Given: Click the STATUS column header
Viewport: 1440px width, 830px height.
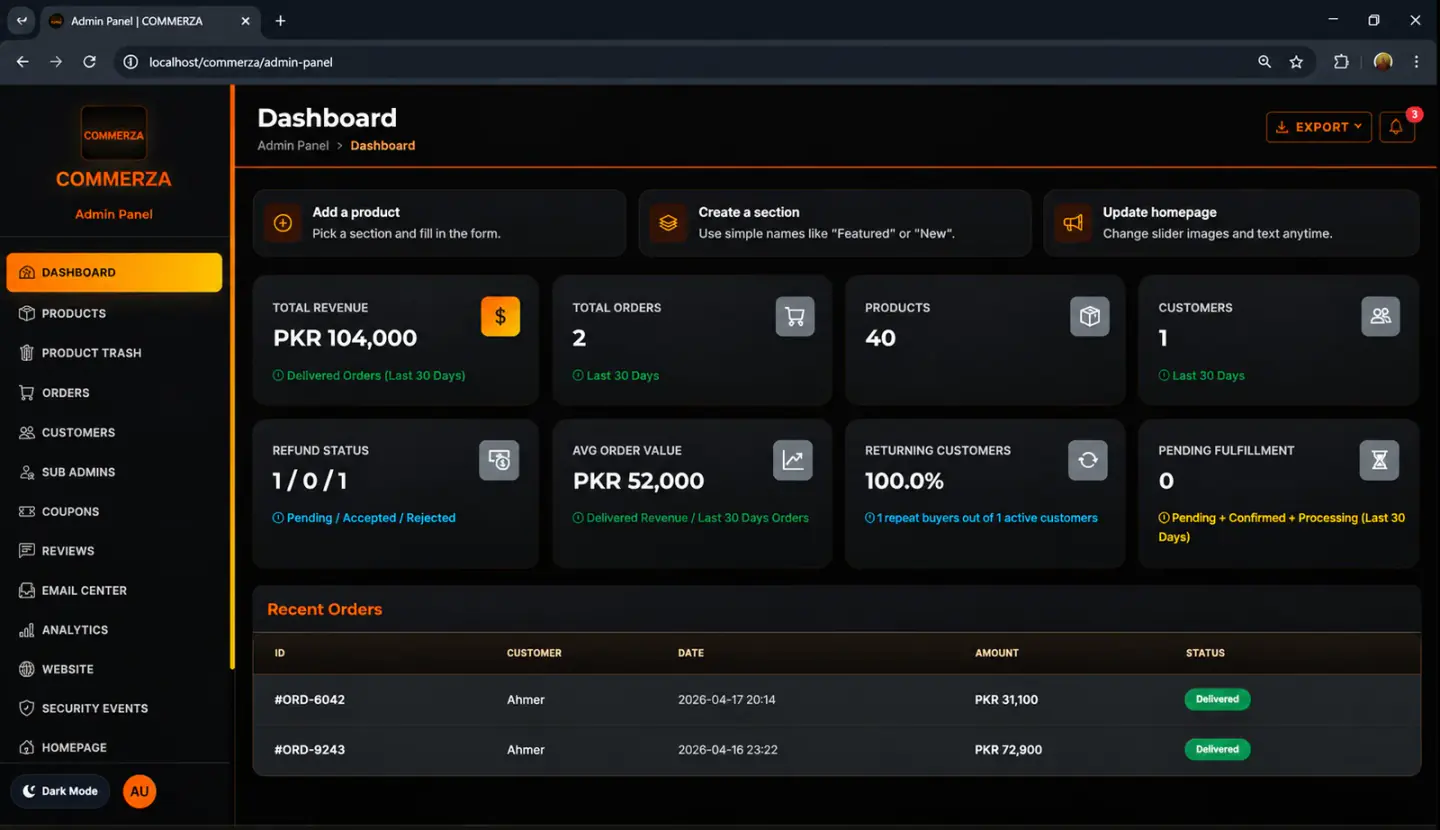Looking at the screenshot, I should [1205, 653].
